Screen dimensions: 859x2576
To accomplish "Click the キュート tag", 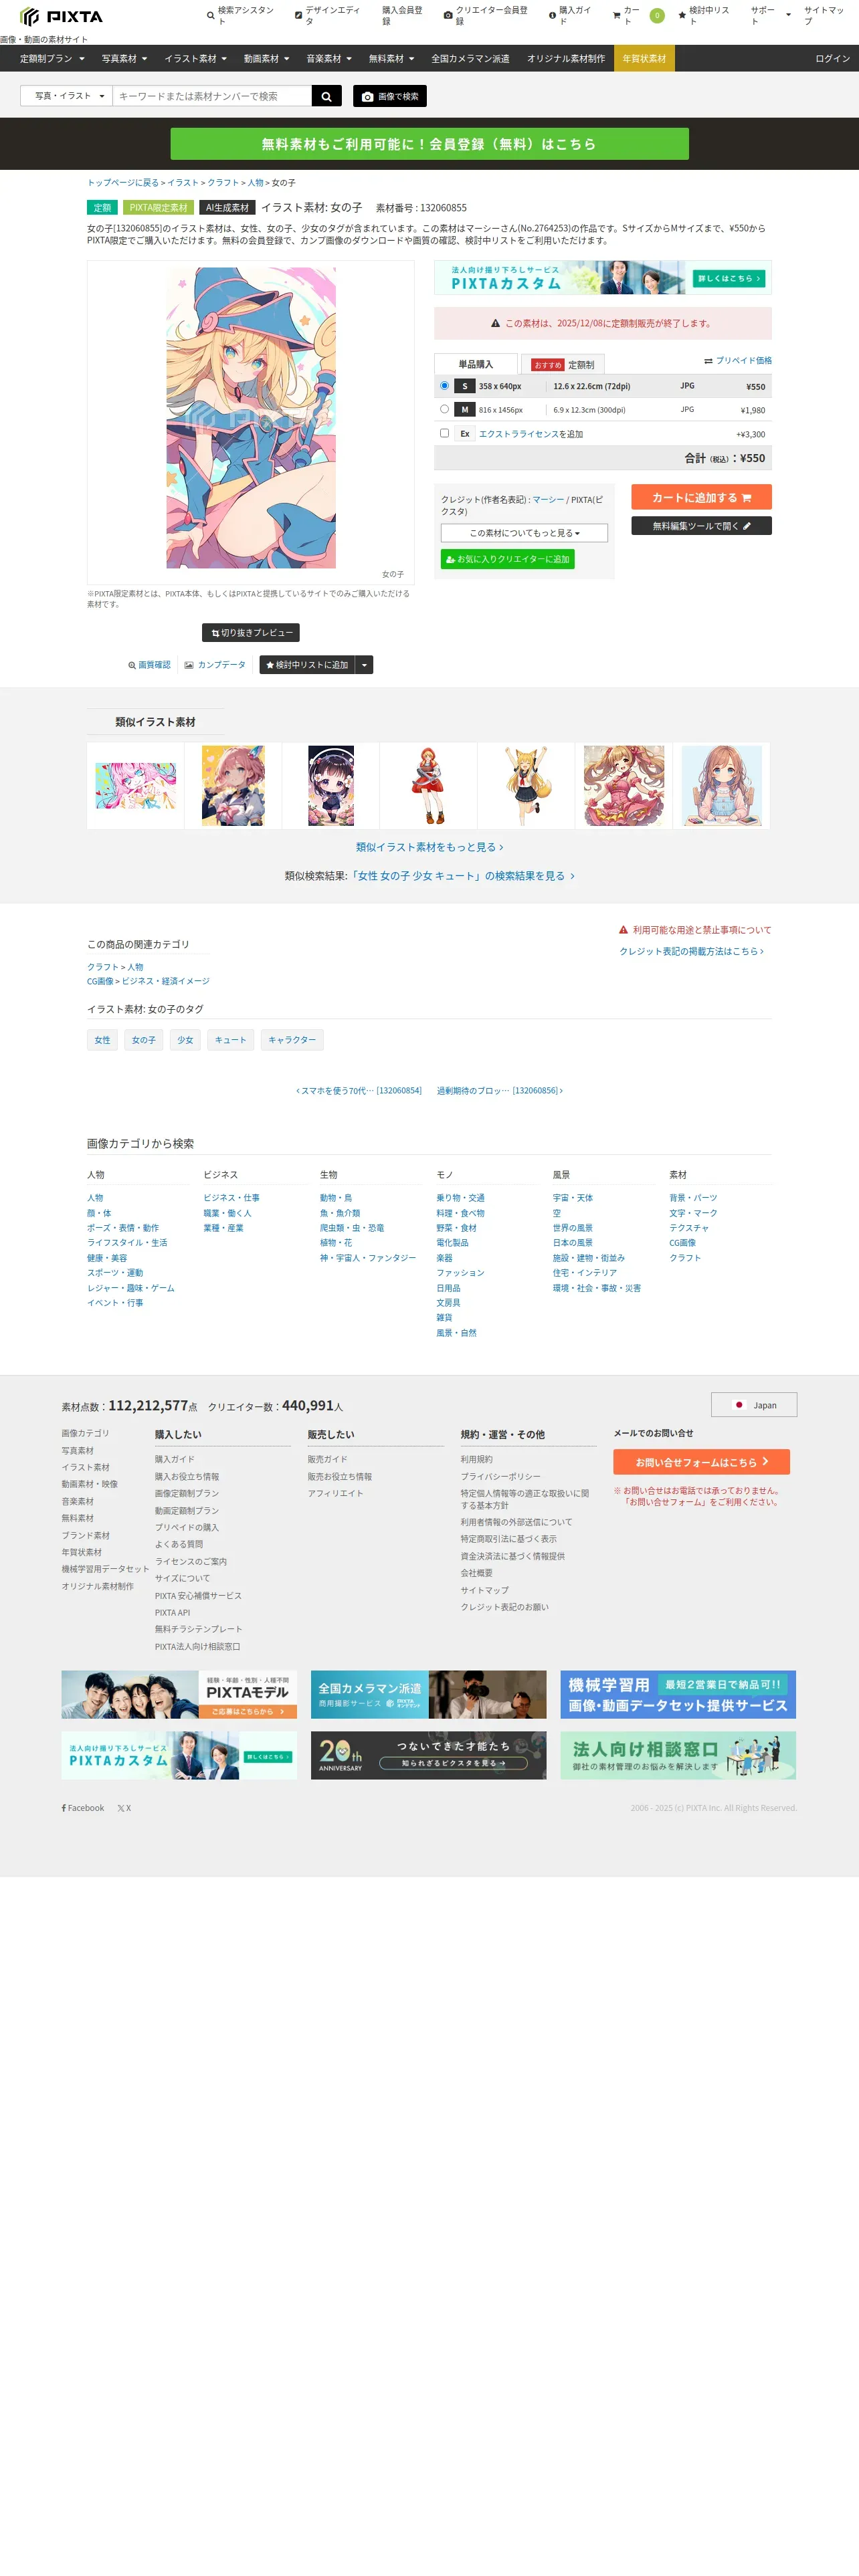I will [230, 1040].
